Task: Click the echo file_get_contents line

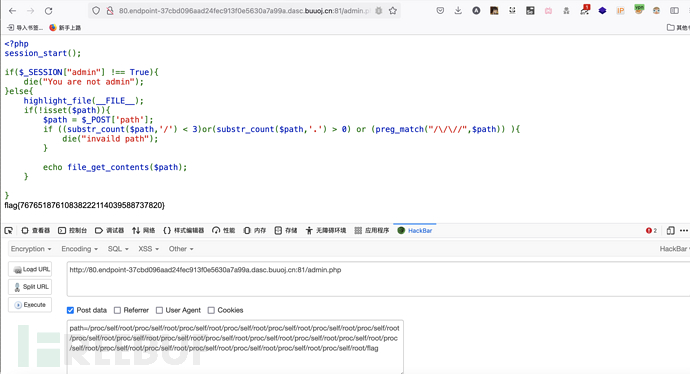Action: coord(115,167)
